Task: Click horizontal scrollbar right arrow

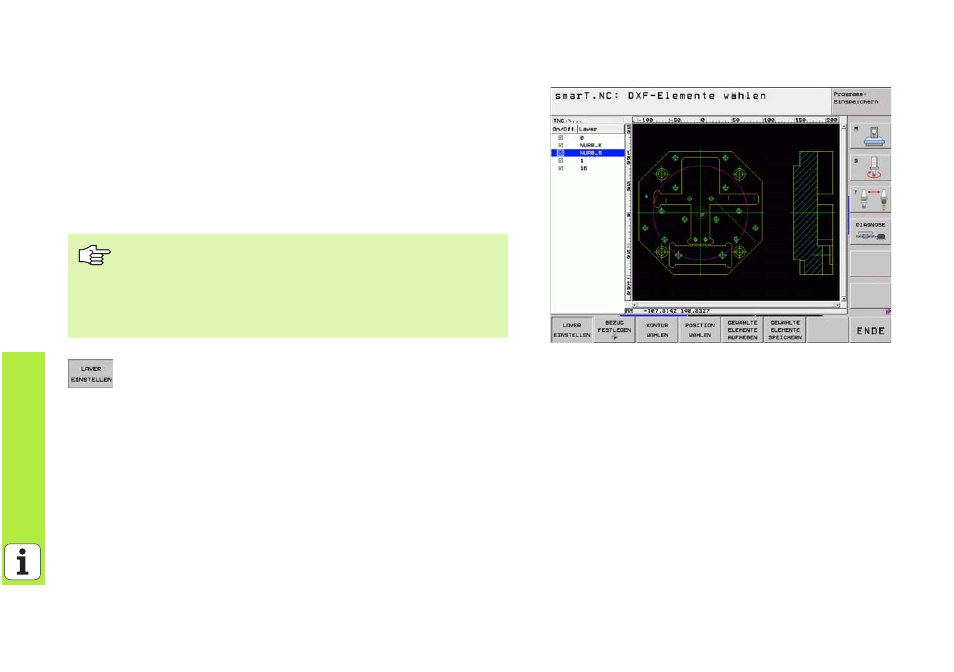Action: (x=837, y=305)
